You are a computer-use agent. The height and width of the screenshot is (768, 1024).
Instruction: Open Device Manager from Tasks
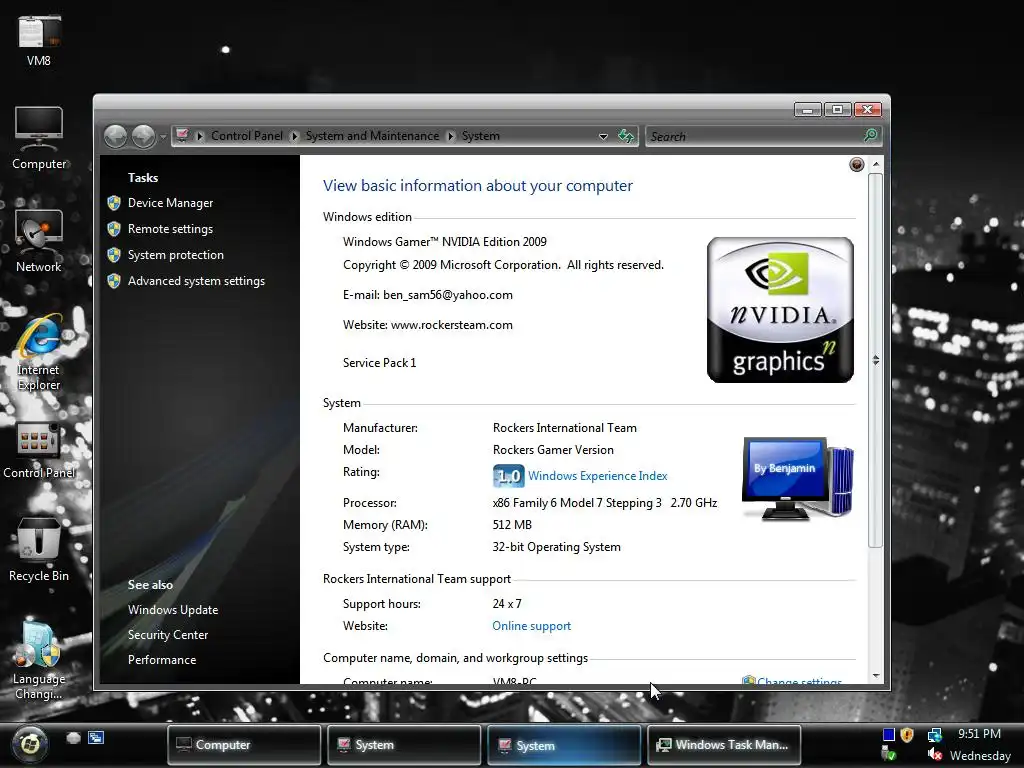pos(170,203)
